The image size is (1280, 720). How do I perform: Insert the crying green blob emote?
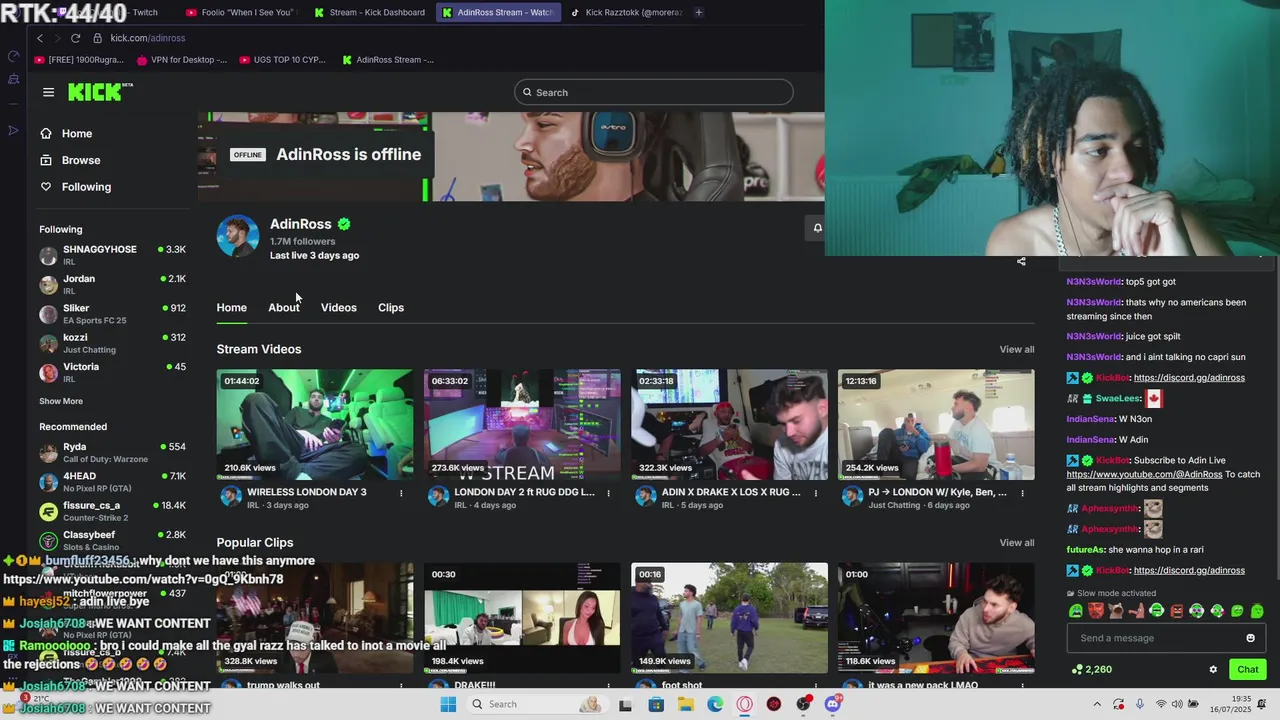point(1076,611)
